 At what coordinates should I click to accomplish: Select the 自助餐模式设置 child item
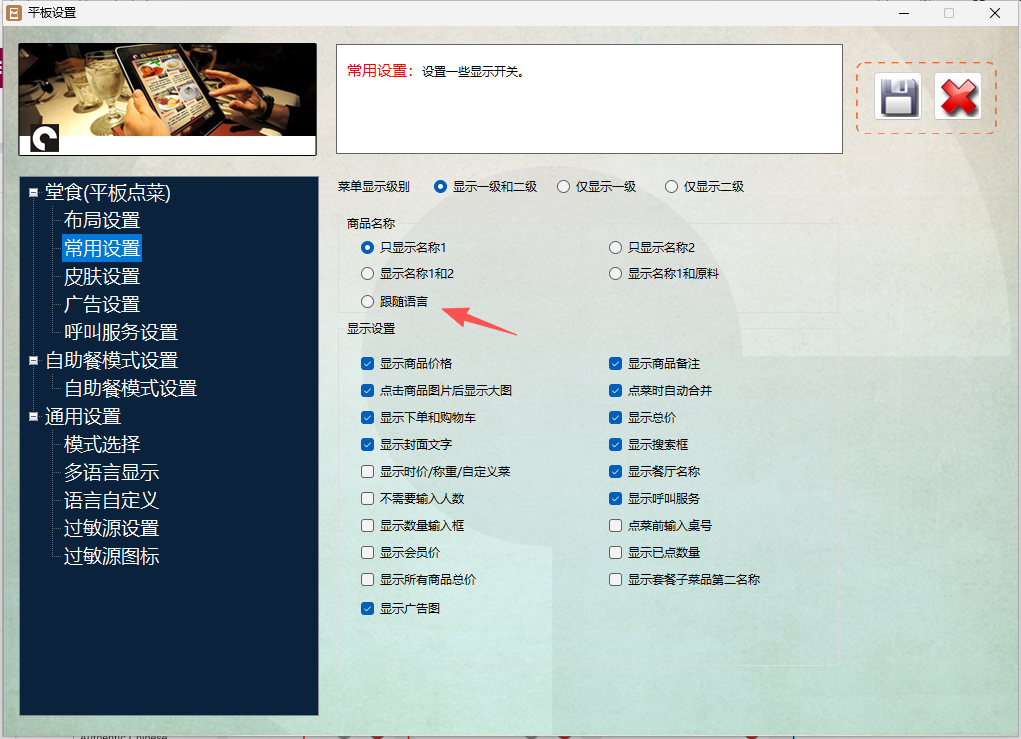130,388
